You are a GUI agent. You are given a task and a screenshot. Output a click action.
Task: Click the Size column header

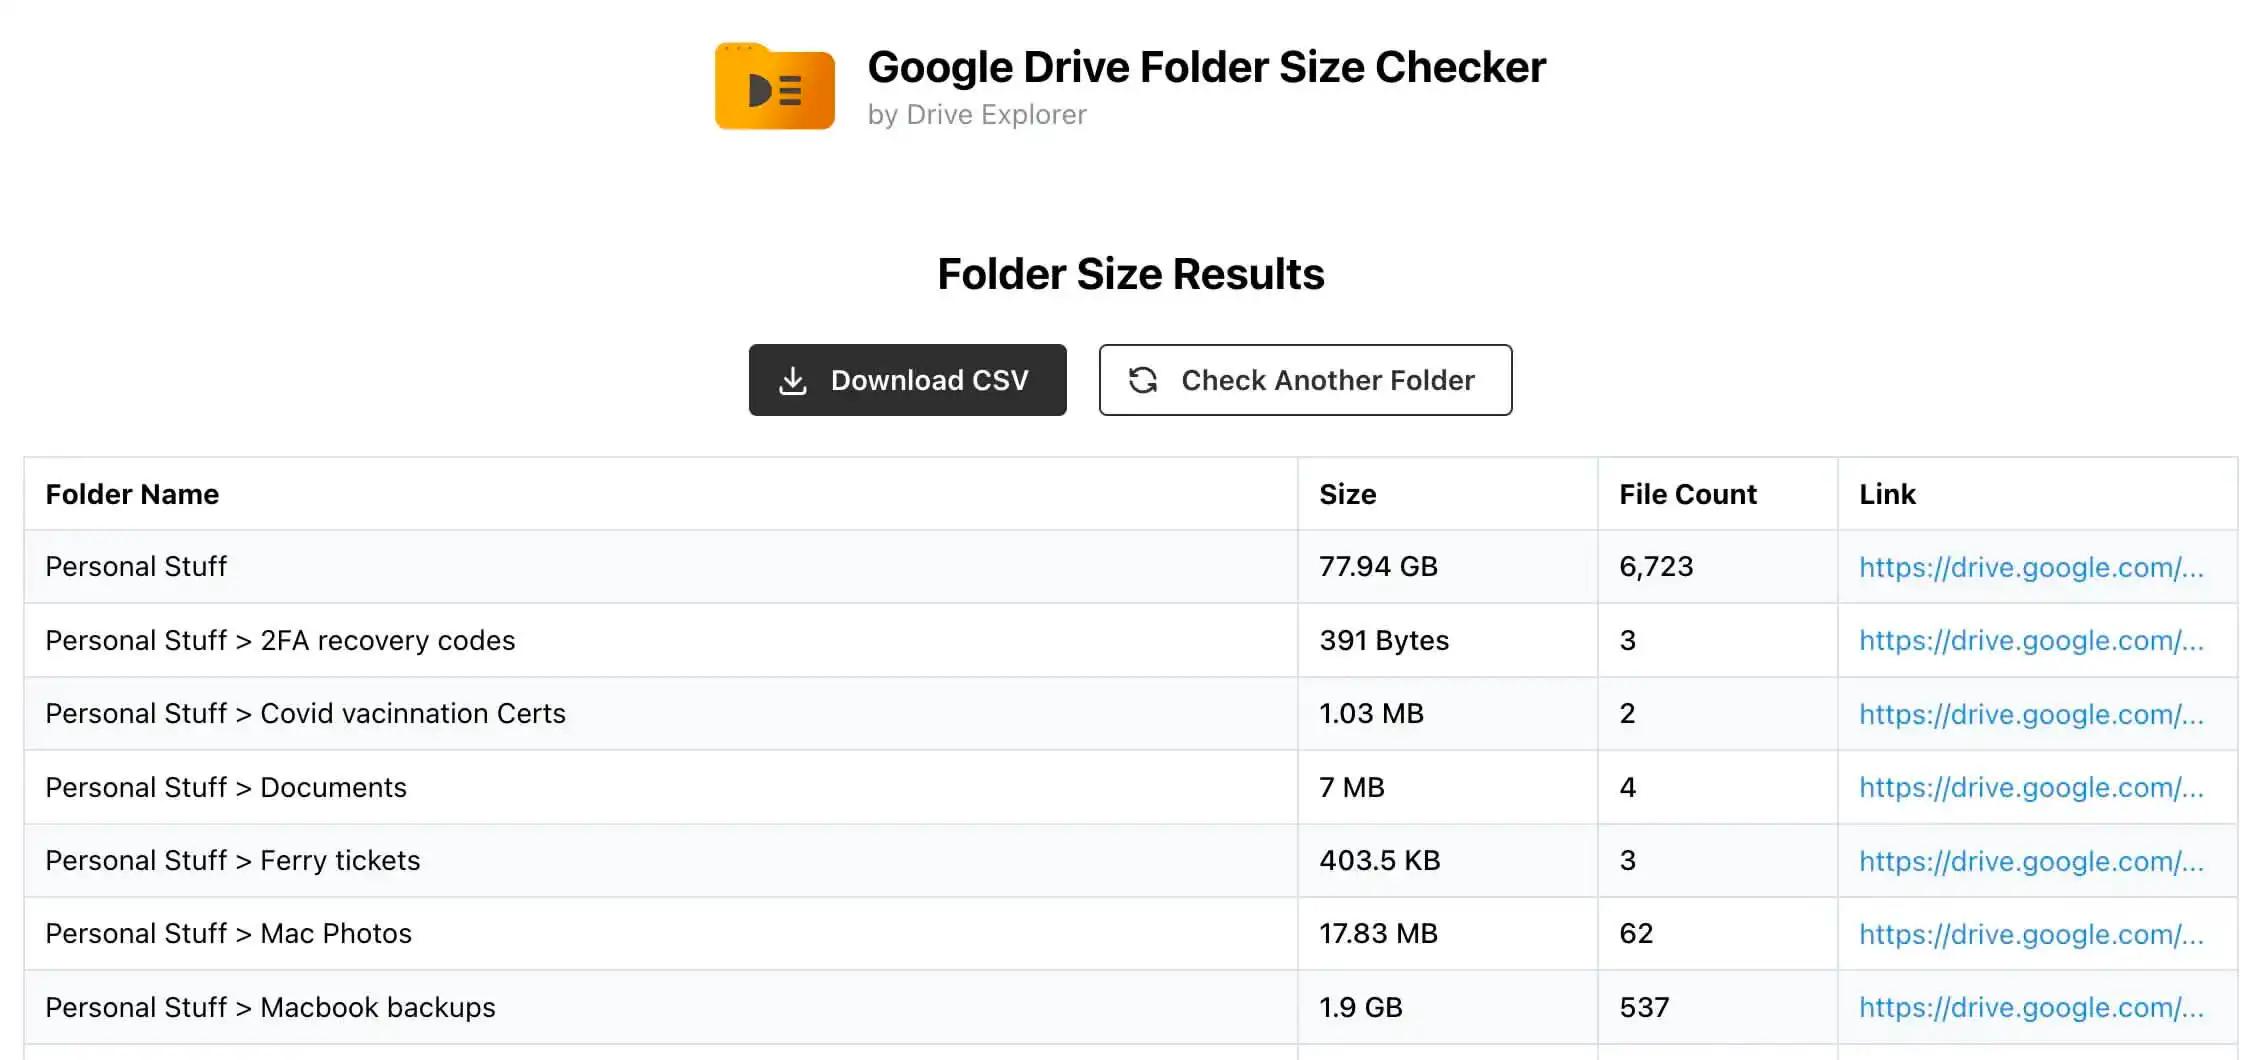[x=1347, y=494]
